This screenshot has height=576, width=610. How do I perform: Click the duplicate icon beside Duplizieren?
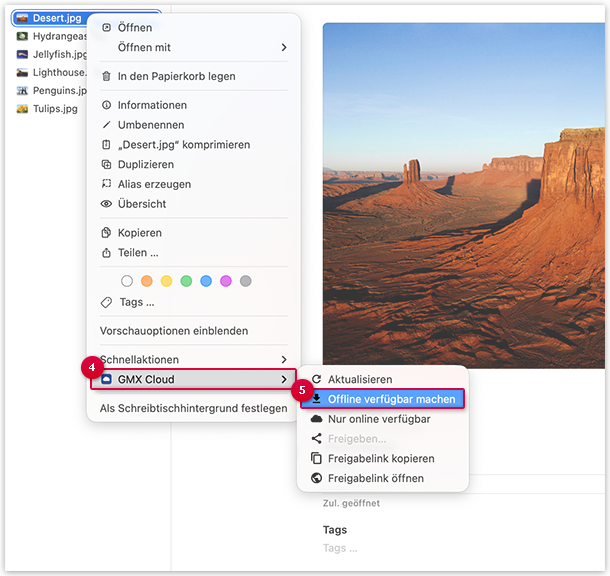106,165
